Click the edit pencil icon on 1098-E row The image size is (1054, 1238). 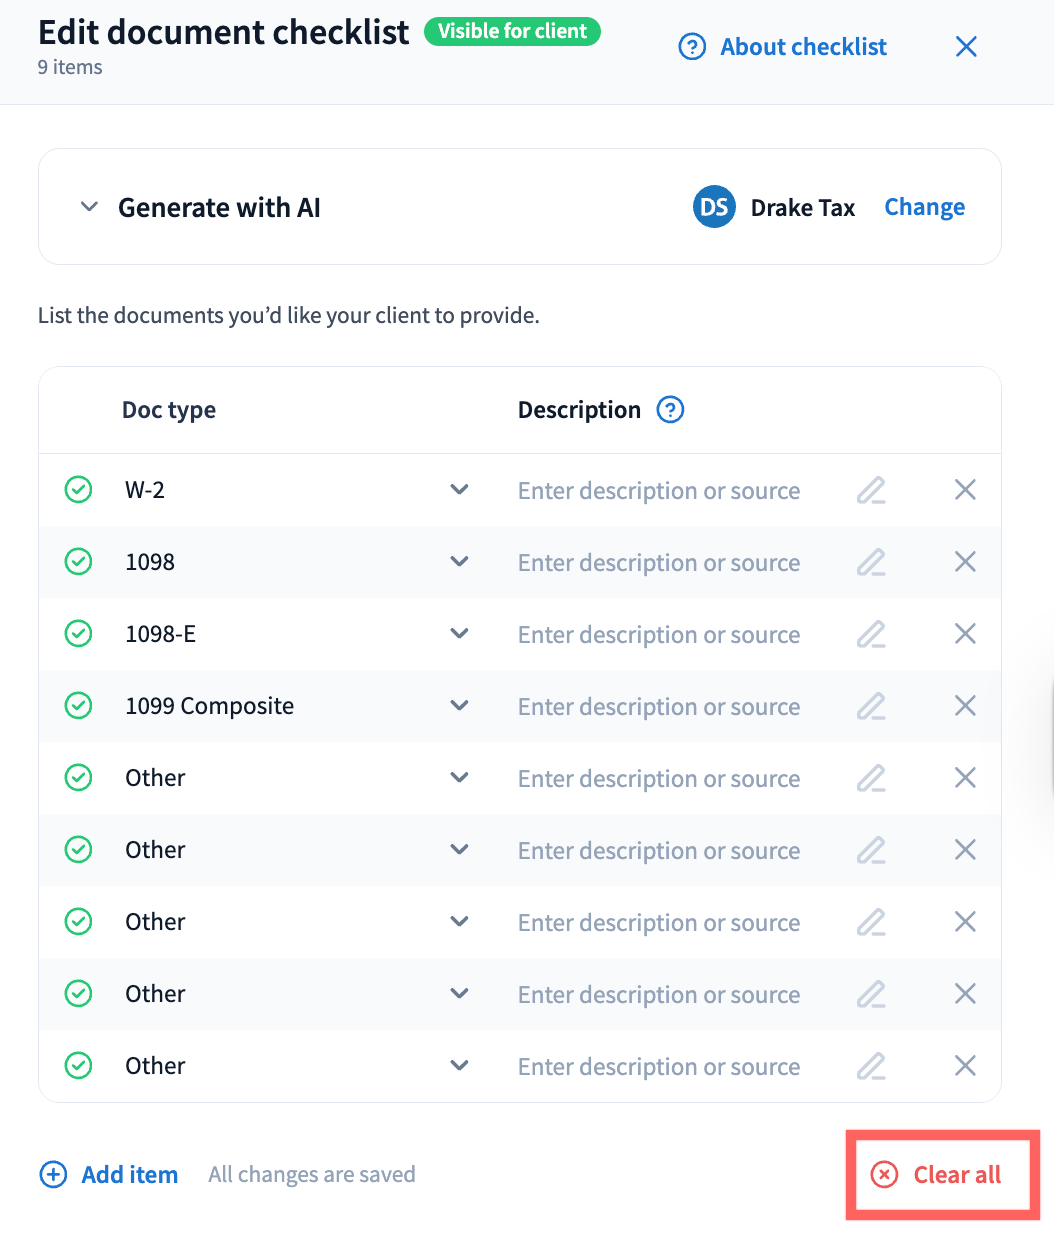coord(871,634)
